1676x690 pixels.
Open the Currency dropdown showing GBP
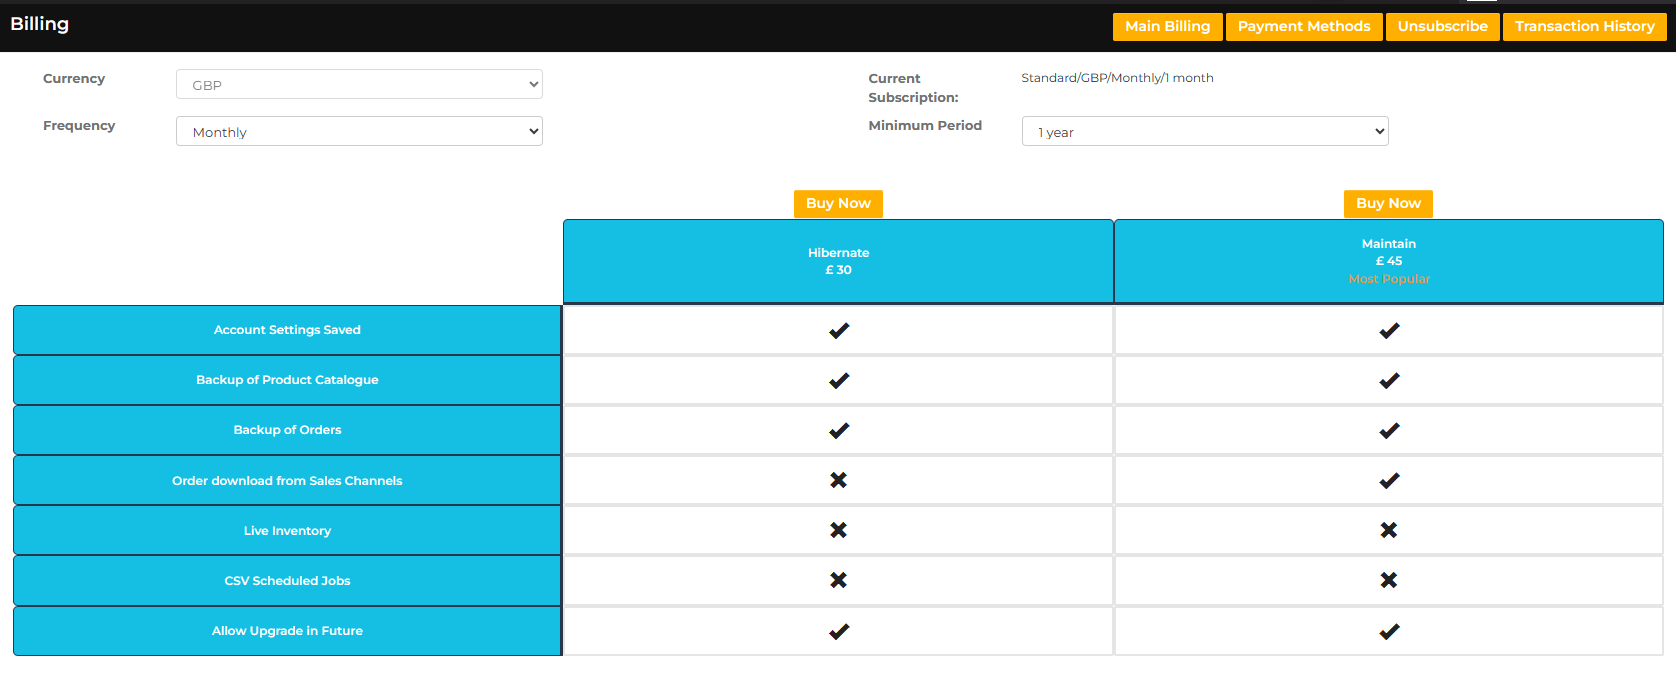tap(359, 85)
